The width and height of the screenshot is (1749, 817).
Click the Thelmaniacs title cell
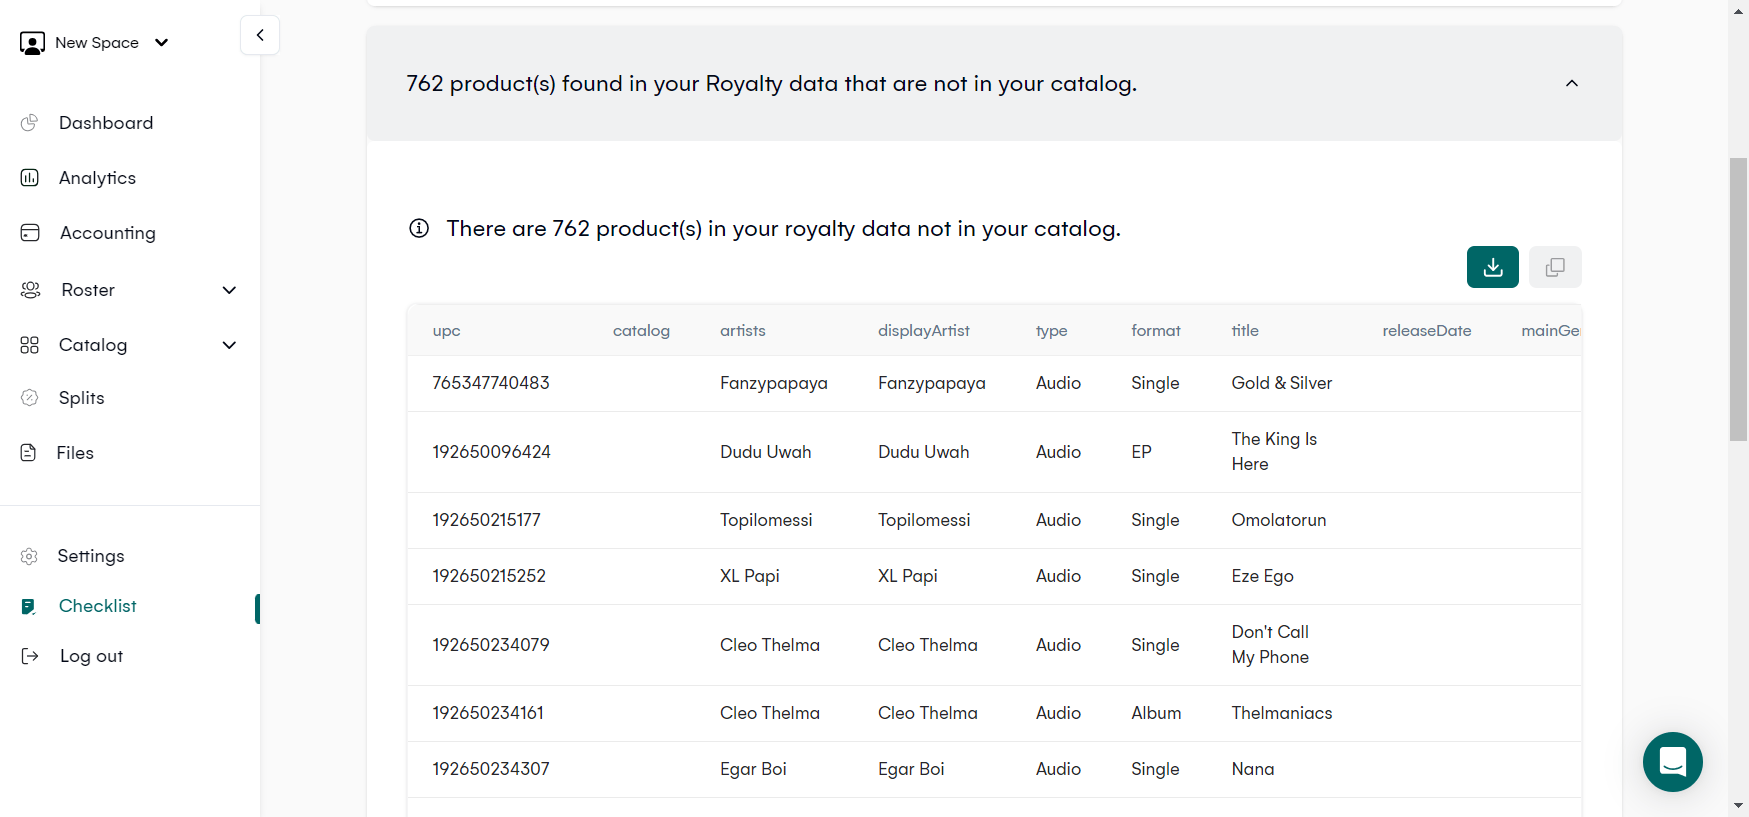[1282, 713]
